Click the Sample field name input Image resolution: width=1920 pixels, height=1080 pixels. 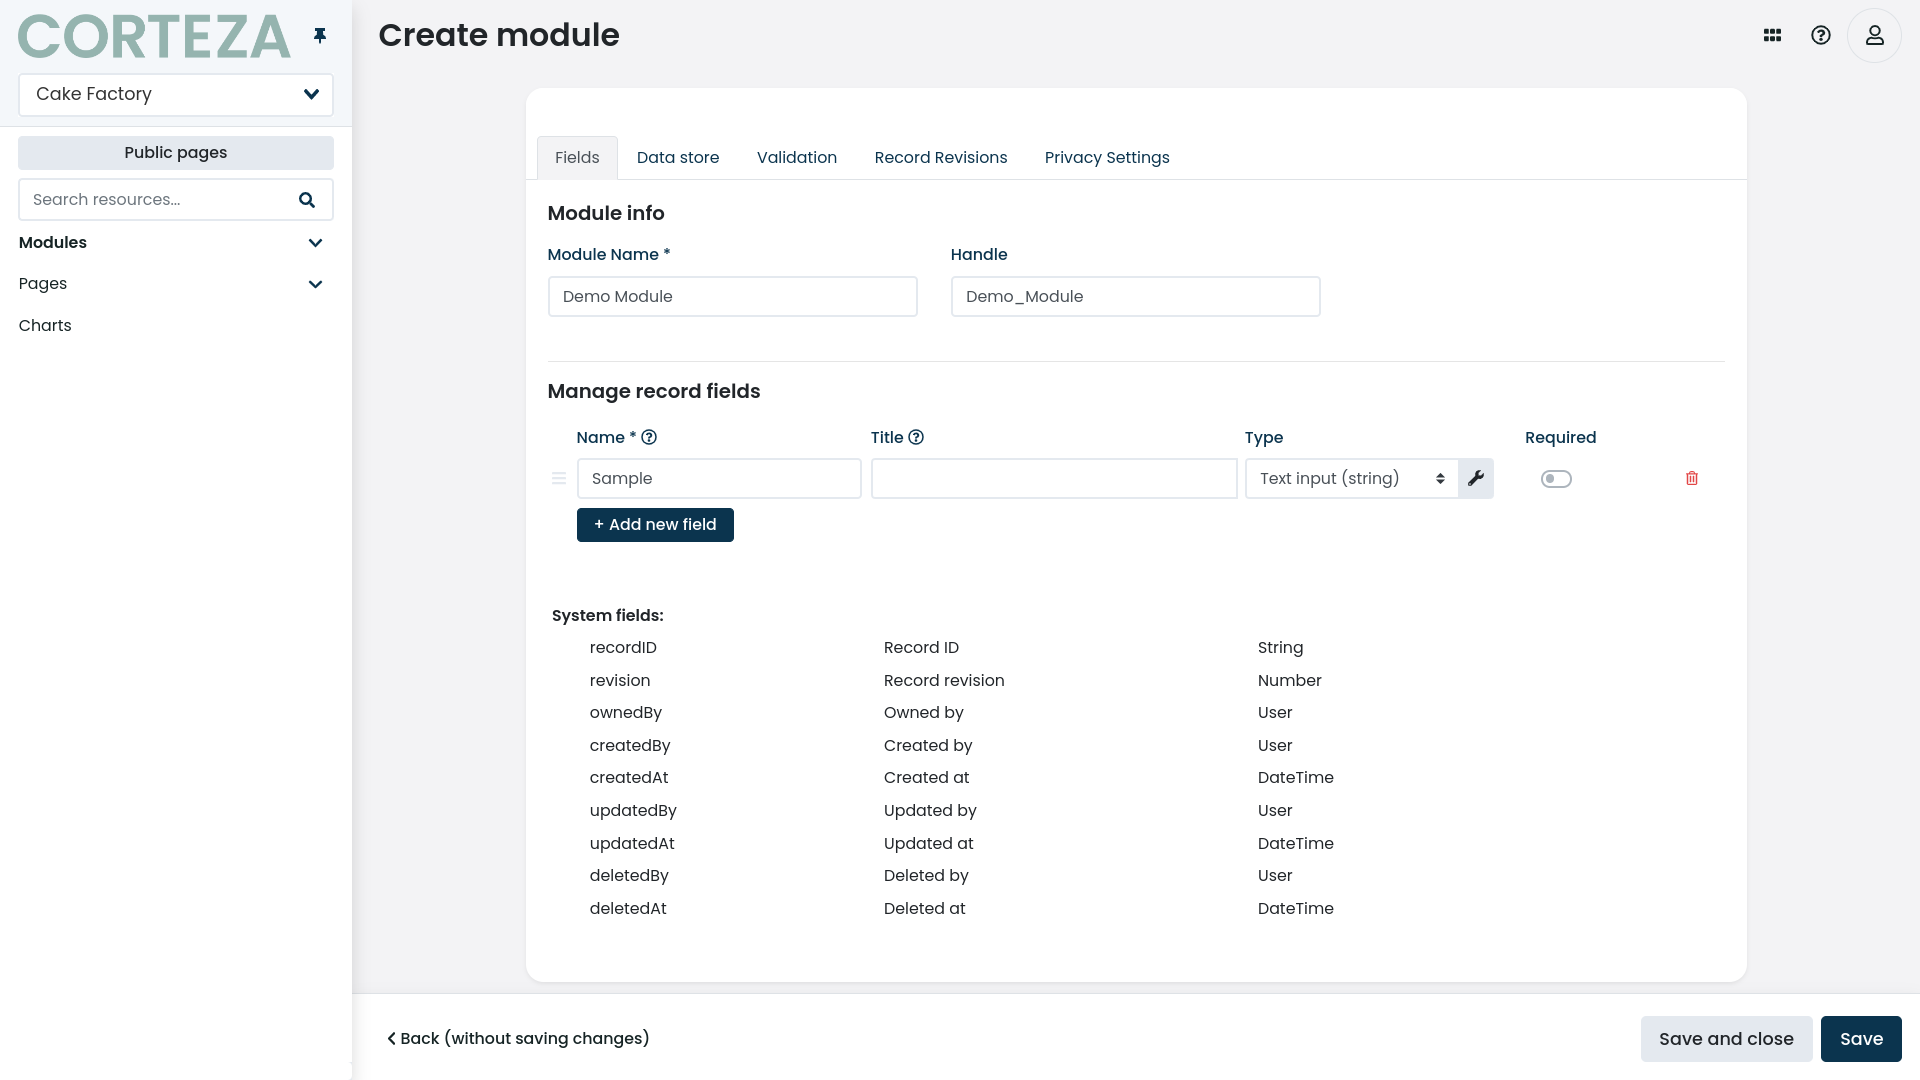point(719,479)
